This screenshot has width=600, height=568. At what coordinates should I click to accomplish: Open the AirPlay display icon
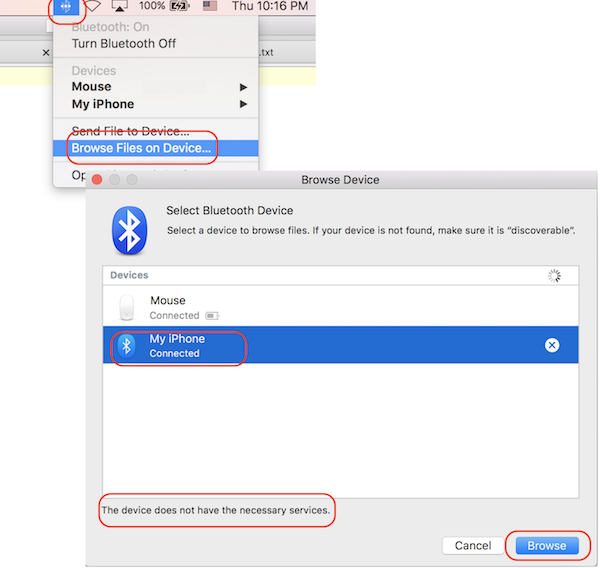[120, 5]
